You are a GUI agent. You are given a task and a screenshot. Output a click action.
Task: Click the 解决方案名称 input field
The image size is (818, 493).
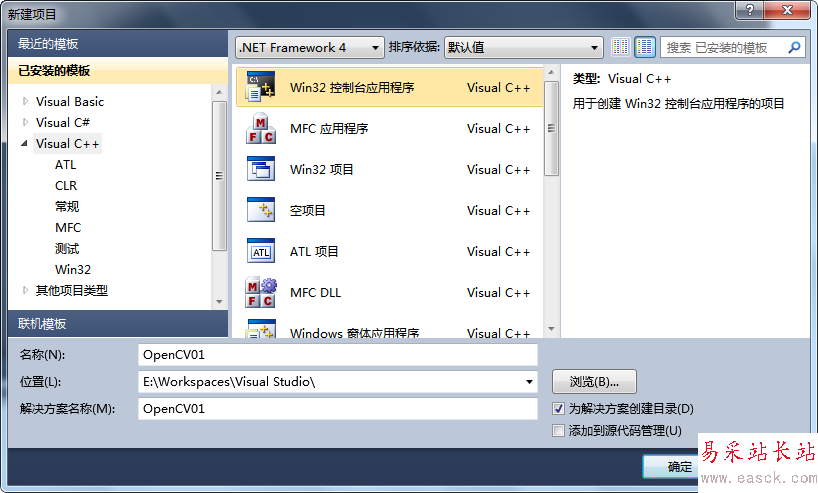[x=338, y=408]
